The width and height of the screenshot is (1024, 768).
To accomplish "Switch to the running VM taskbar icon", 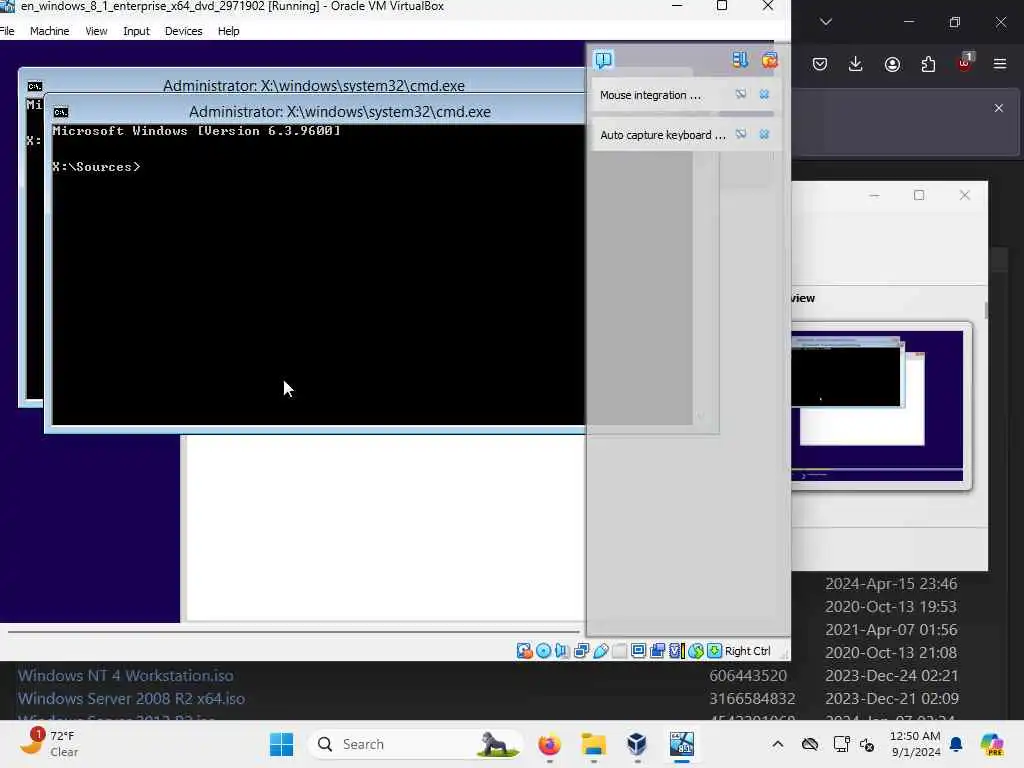I will [681, 744].
